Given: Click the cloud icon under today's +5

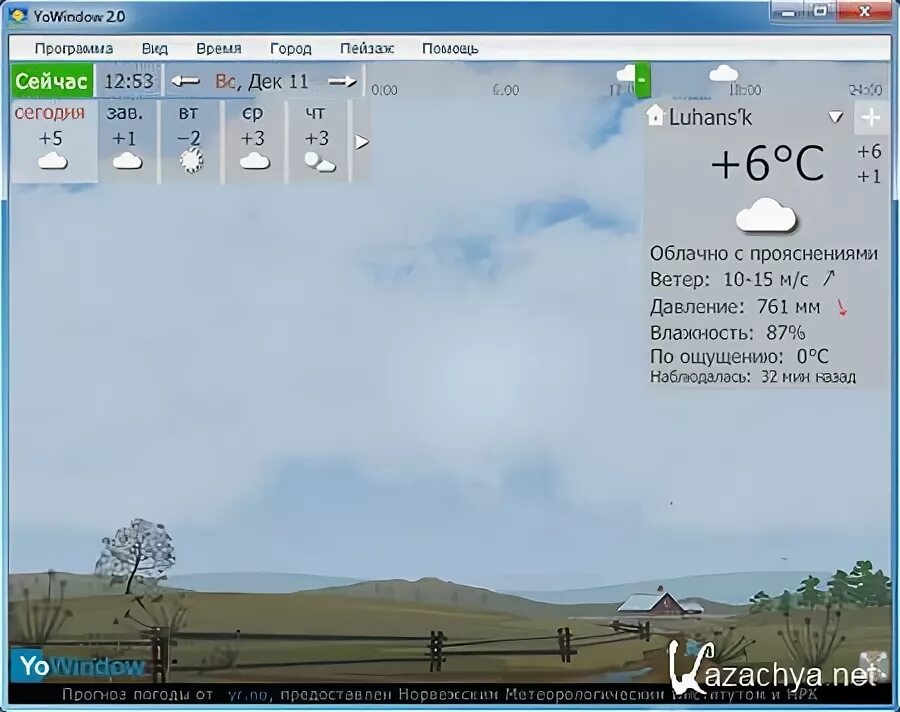Looking at the screenshot, I should [53, 161].
